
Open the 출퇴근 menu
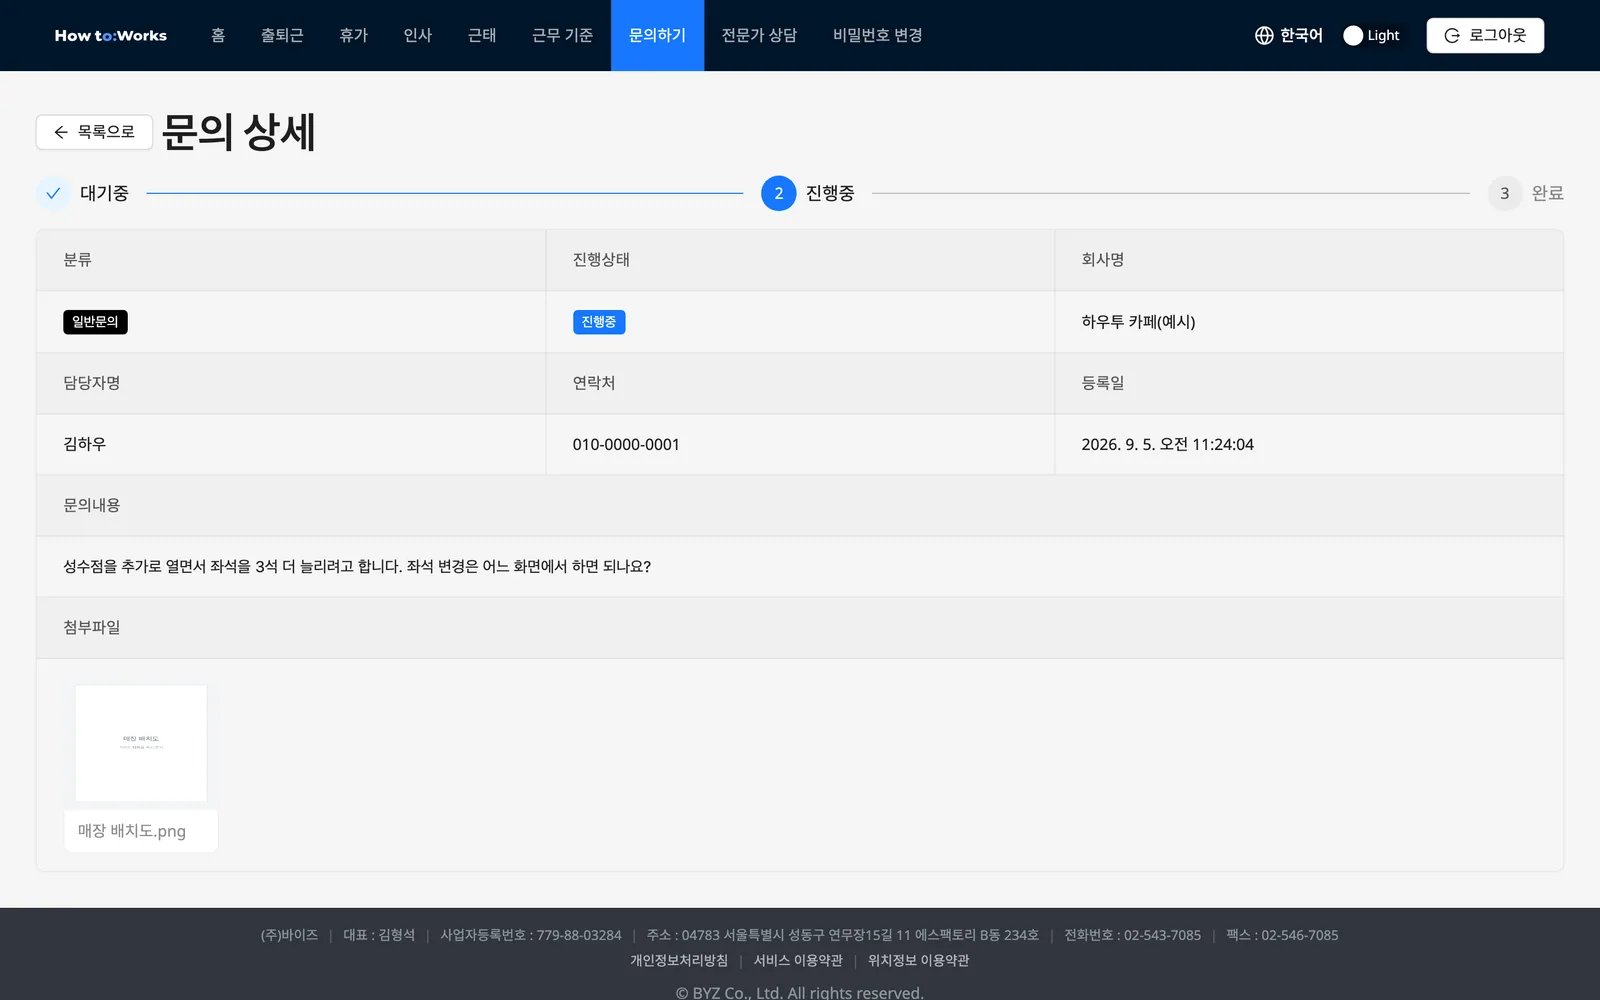click(282, 35)
